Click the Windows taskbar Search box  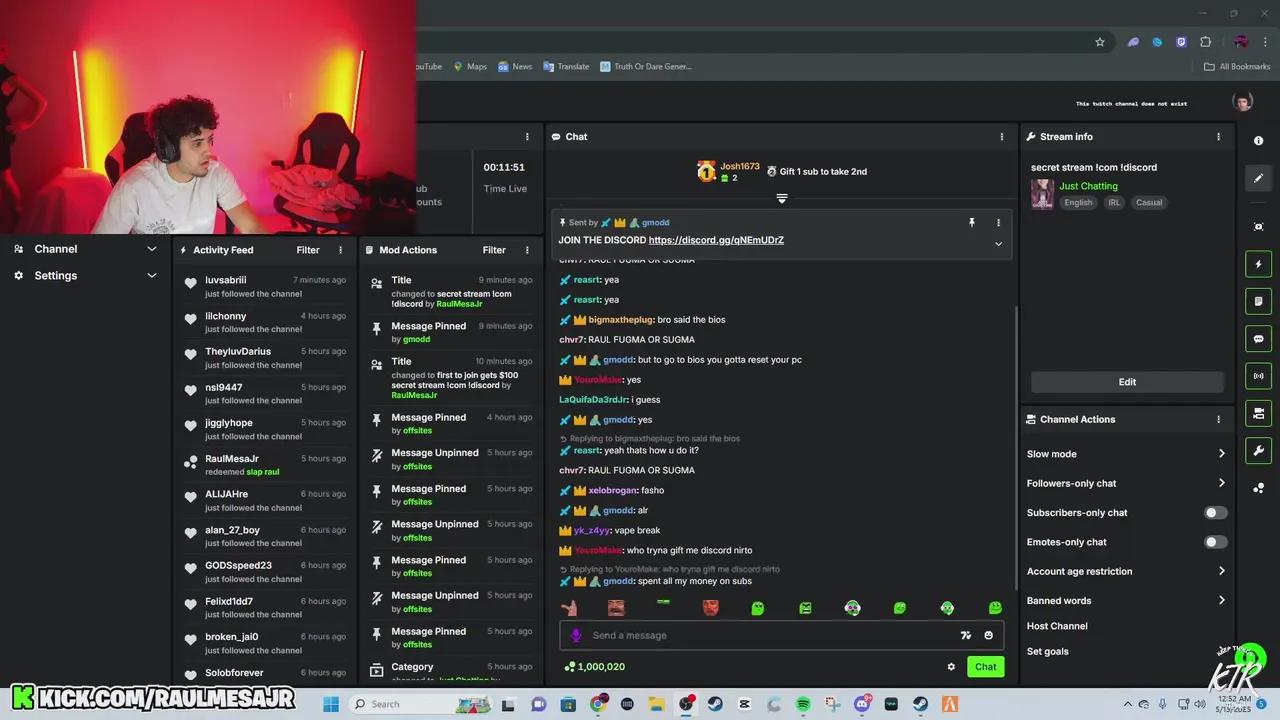tap(420, 704)
